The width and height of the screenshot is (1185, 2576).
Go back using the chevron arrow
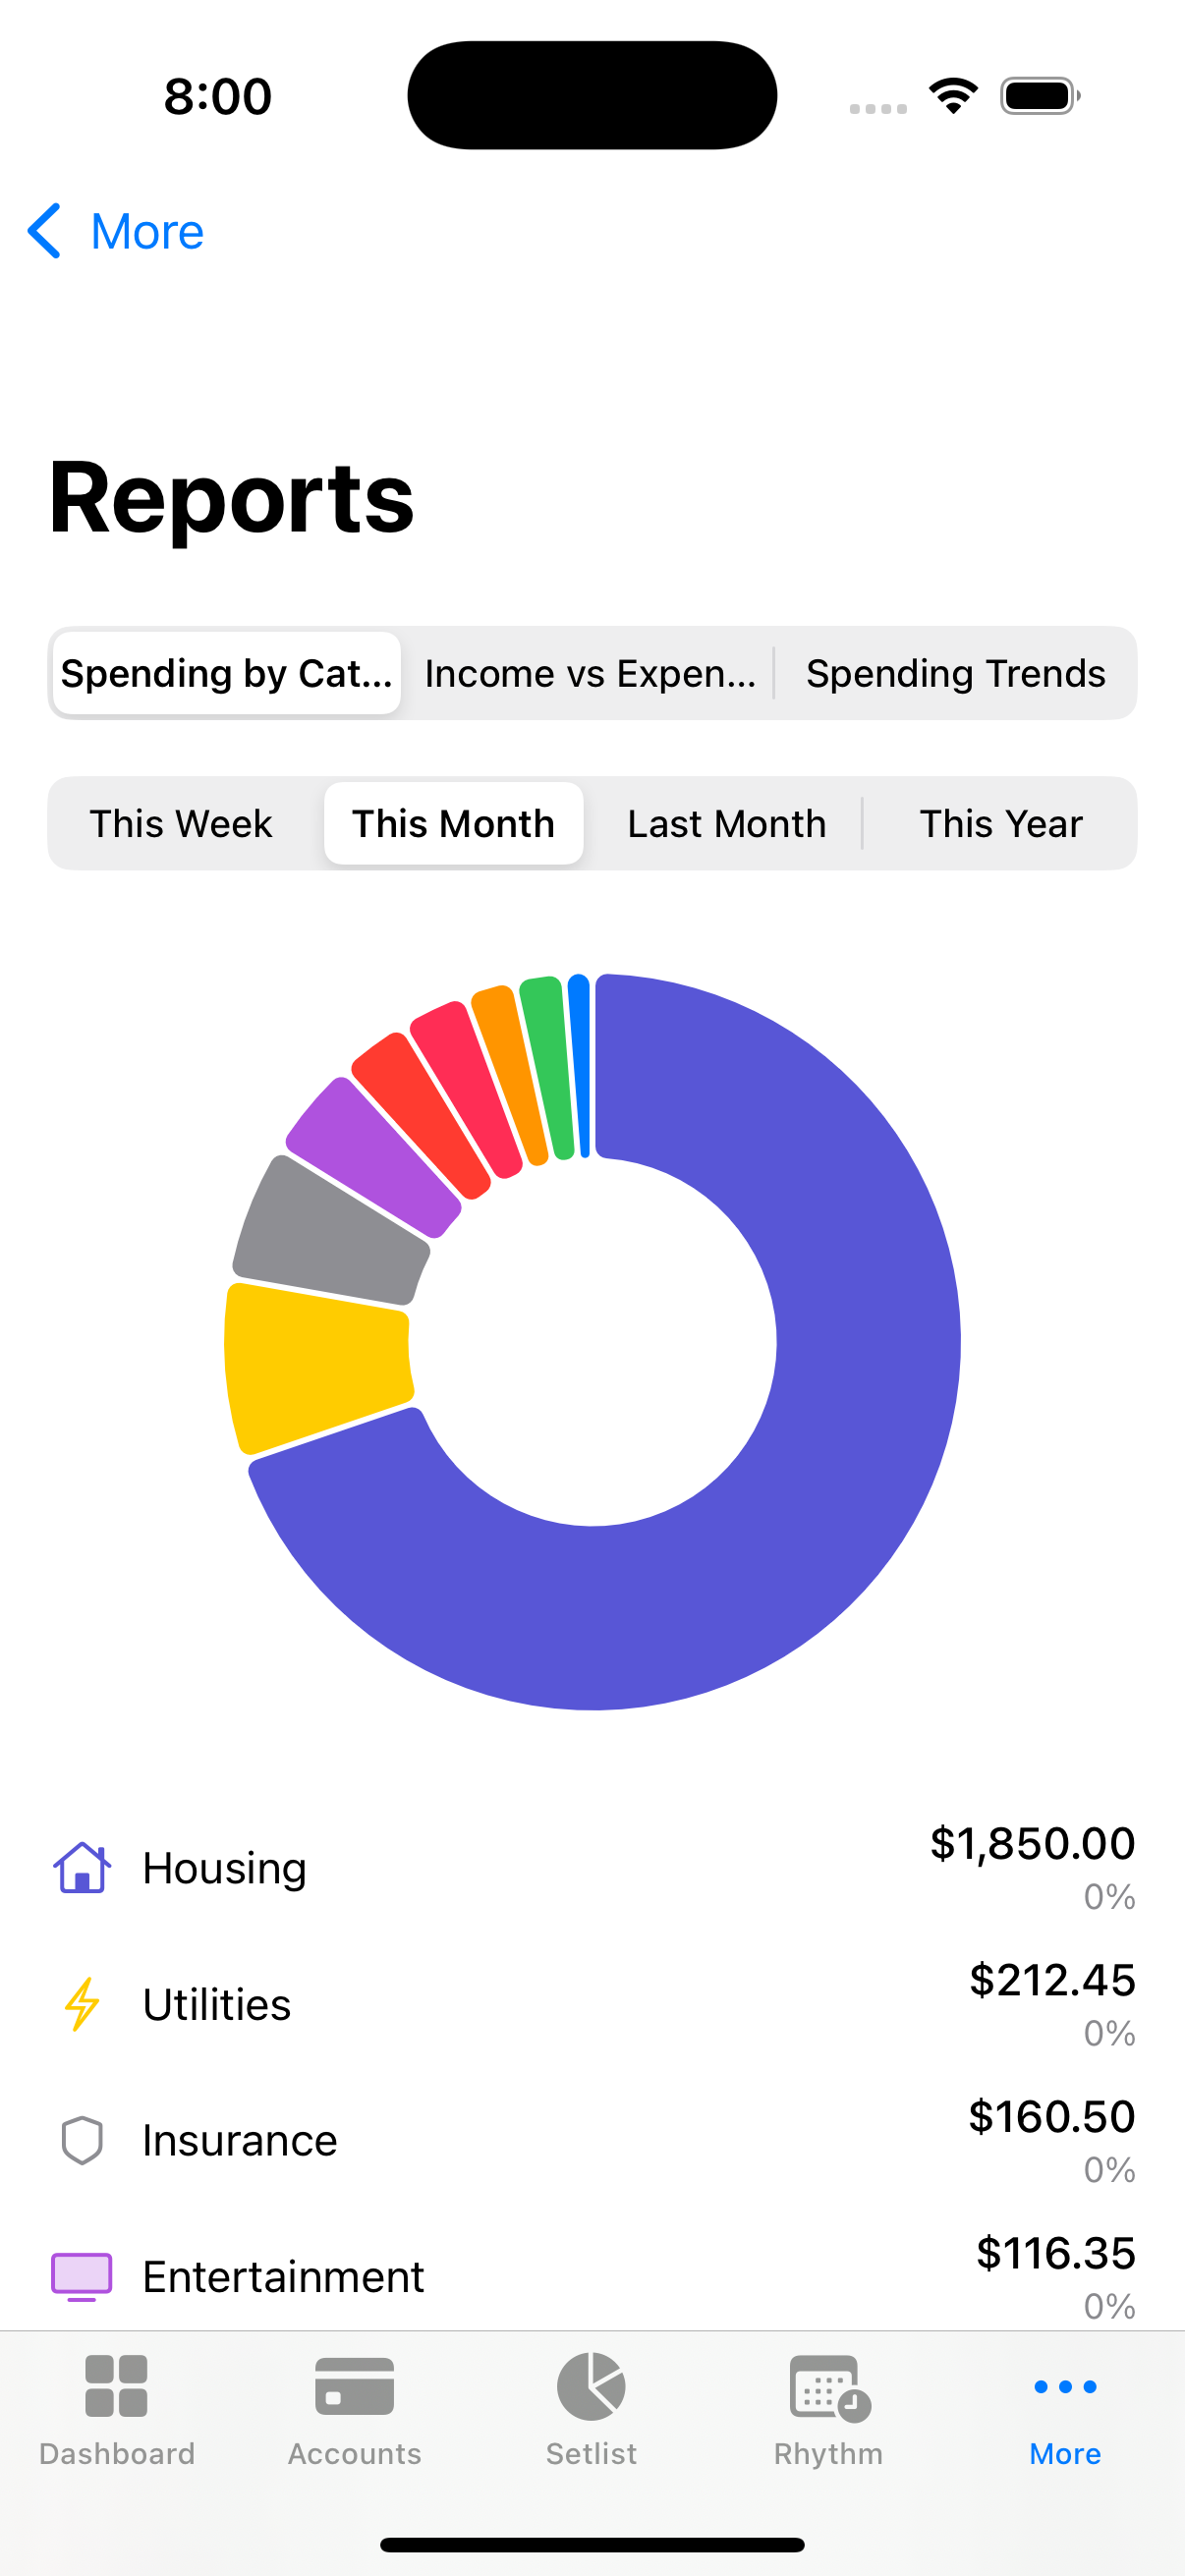tap(45, 232)
